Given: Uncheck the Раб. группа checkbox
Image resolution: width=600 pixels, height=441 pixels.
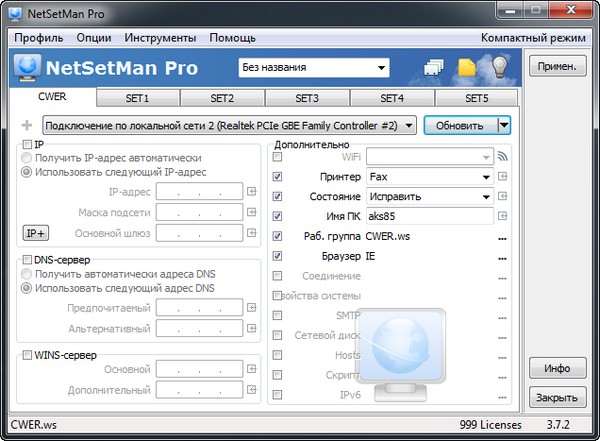Looking at the screenshot, I should point(277,236).
